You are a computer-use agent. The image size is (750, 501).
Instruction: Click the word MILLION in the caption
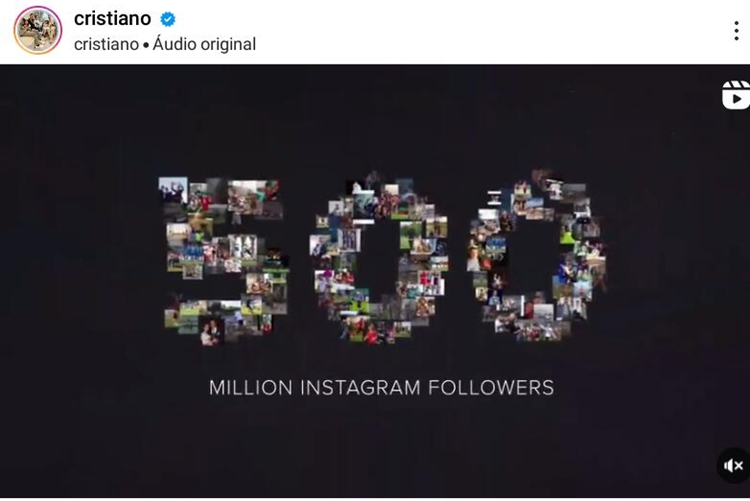251,388
